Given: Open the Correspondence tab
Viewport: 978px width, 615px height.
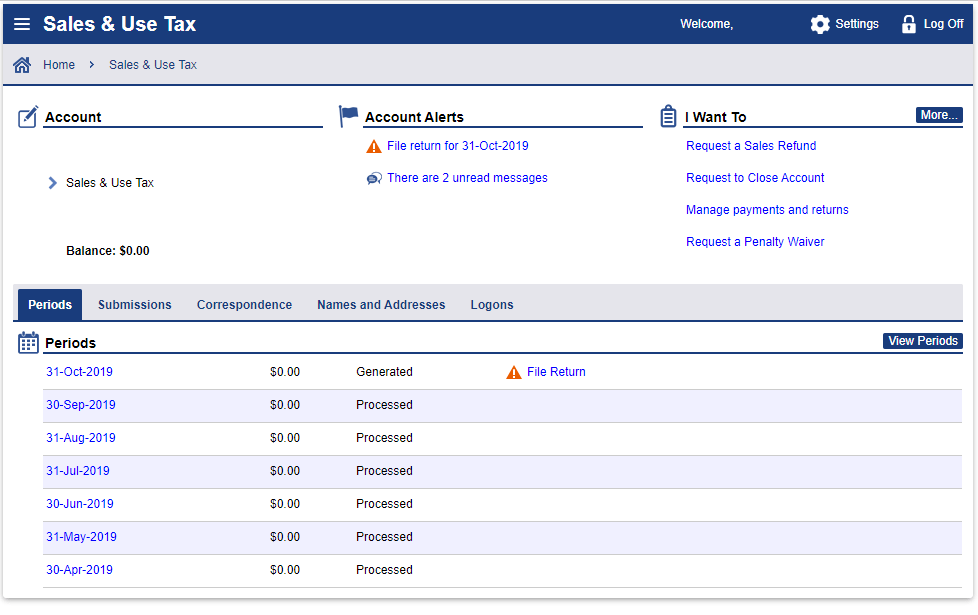Looking at the screenshot, I should coord(244,304).
